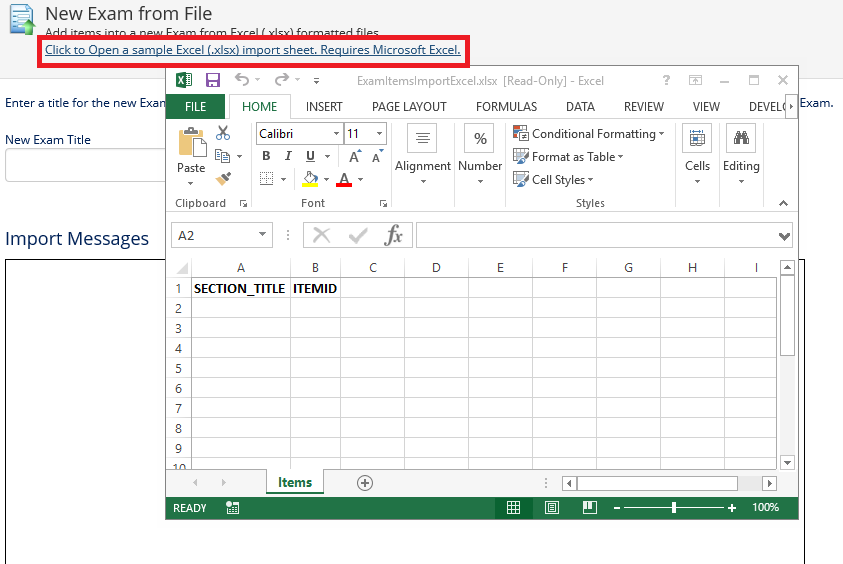Expand the font size dropdown

coord(380,133)
